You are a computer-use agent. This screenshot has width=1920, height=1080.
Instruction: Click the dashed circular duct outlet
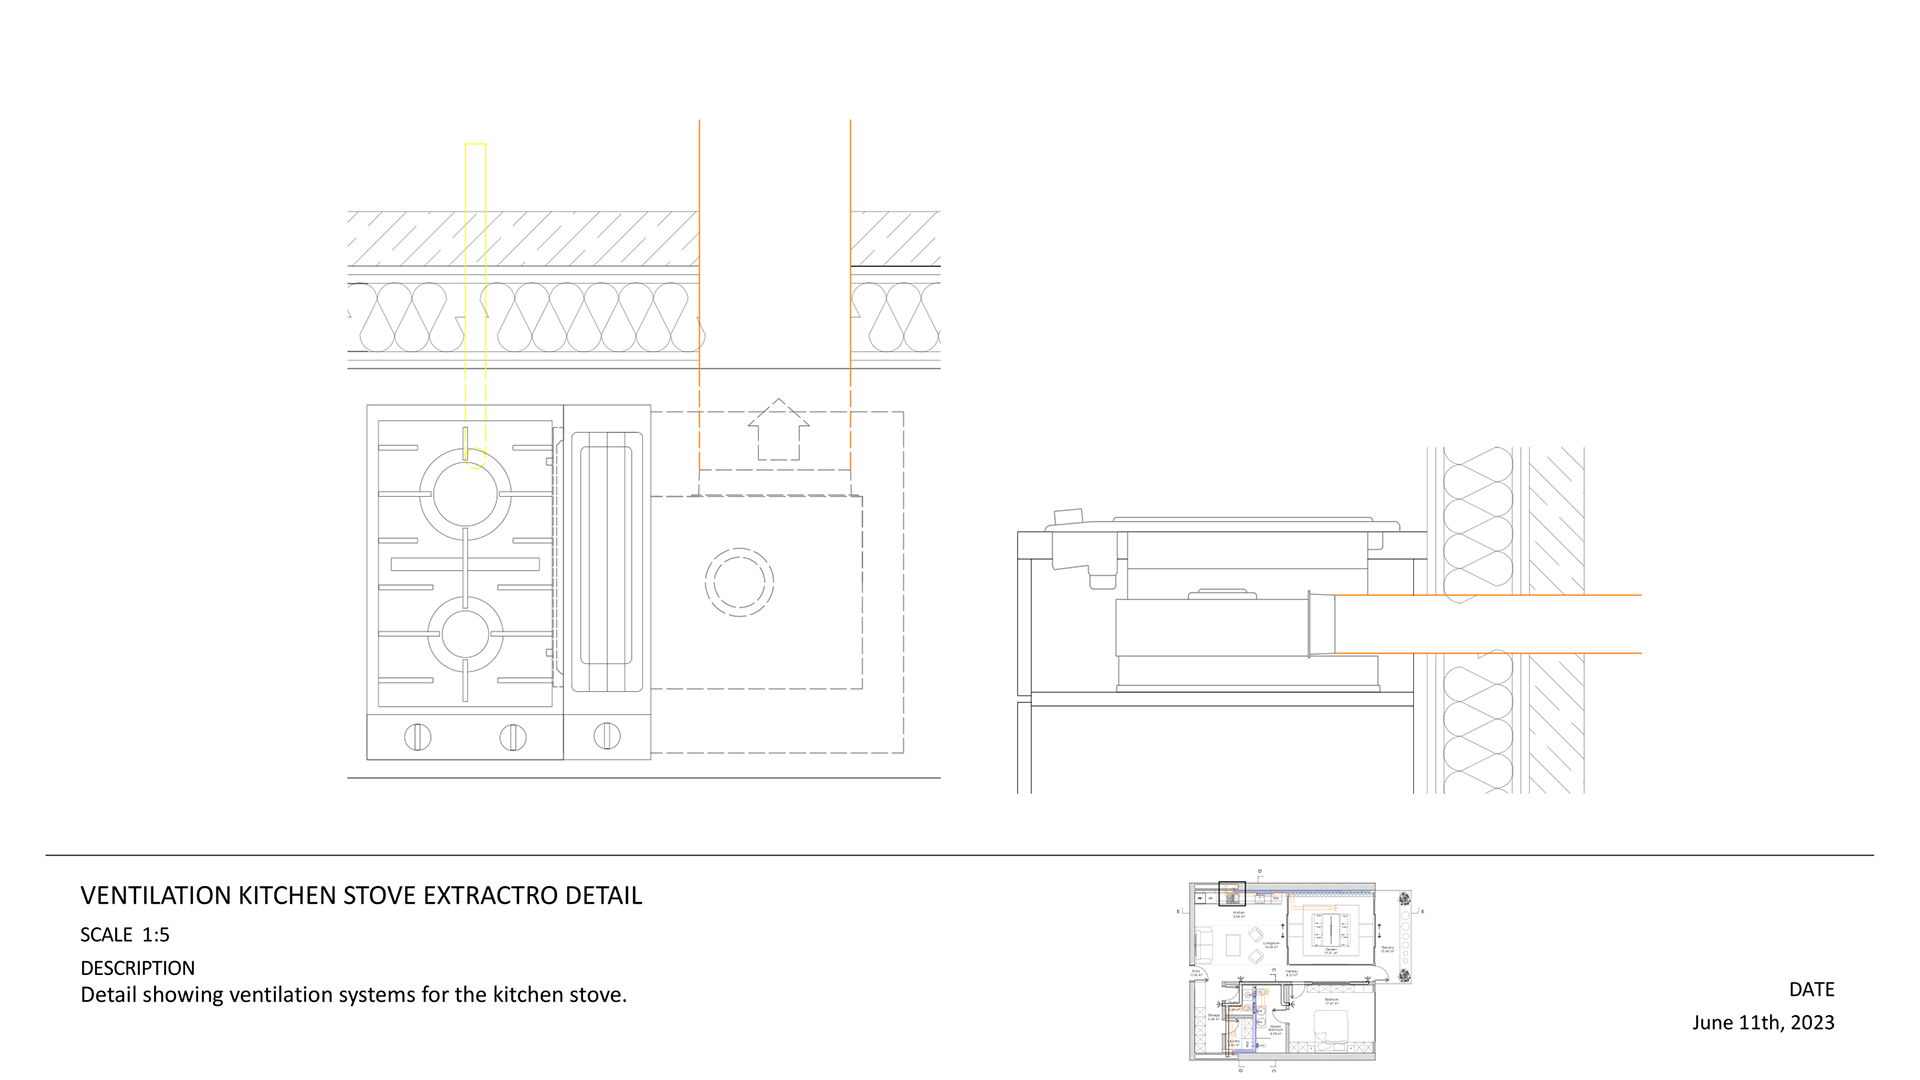click(x=739, y=582)
